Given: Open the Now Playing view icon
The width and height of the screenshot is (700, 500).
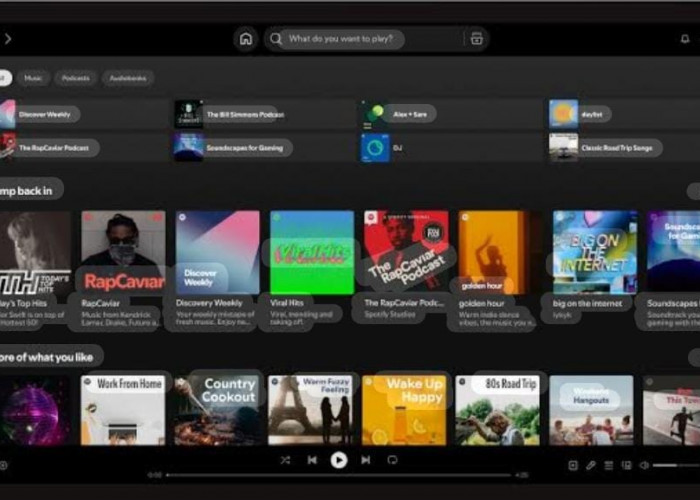Looking at the screenshot, I should tap(573, 465).
